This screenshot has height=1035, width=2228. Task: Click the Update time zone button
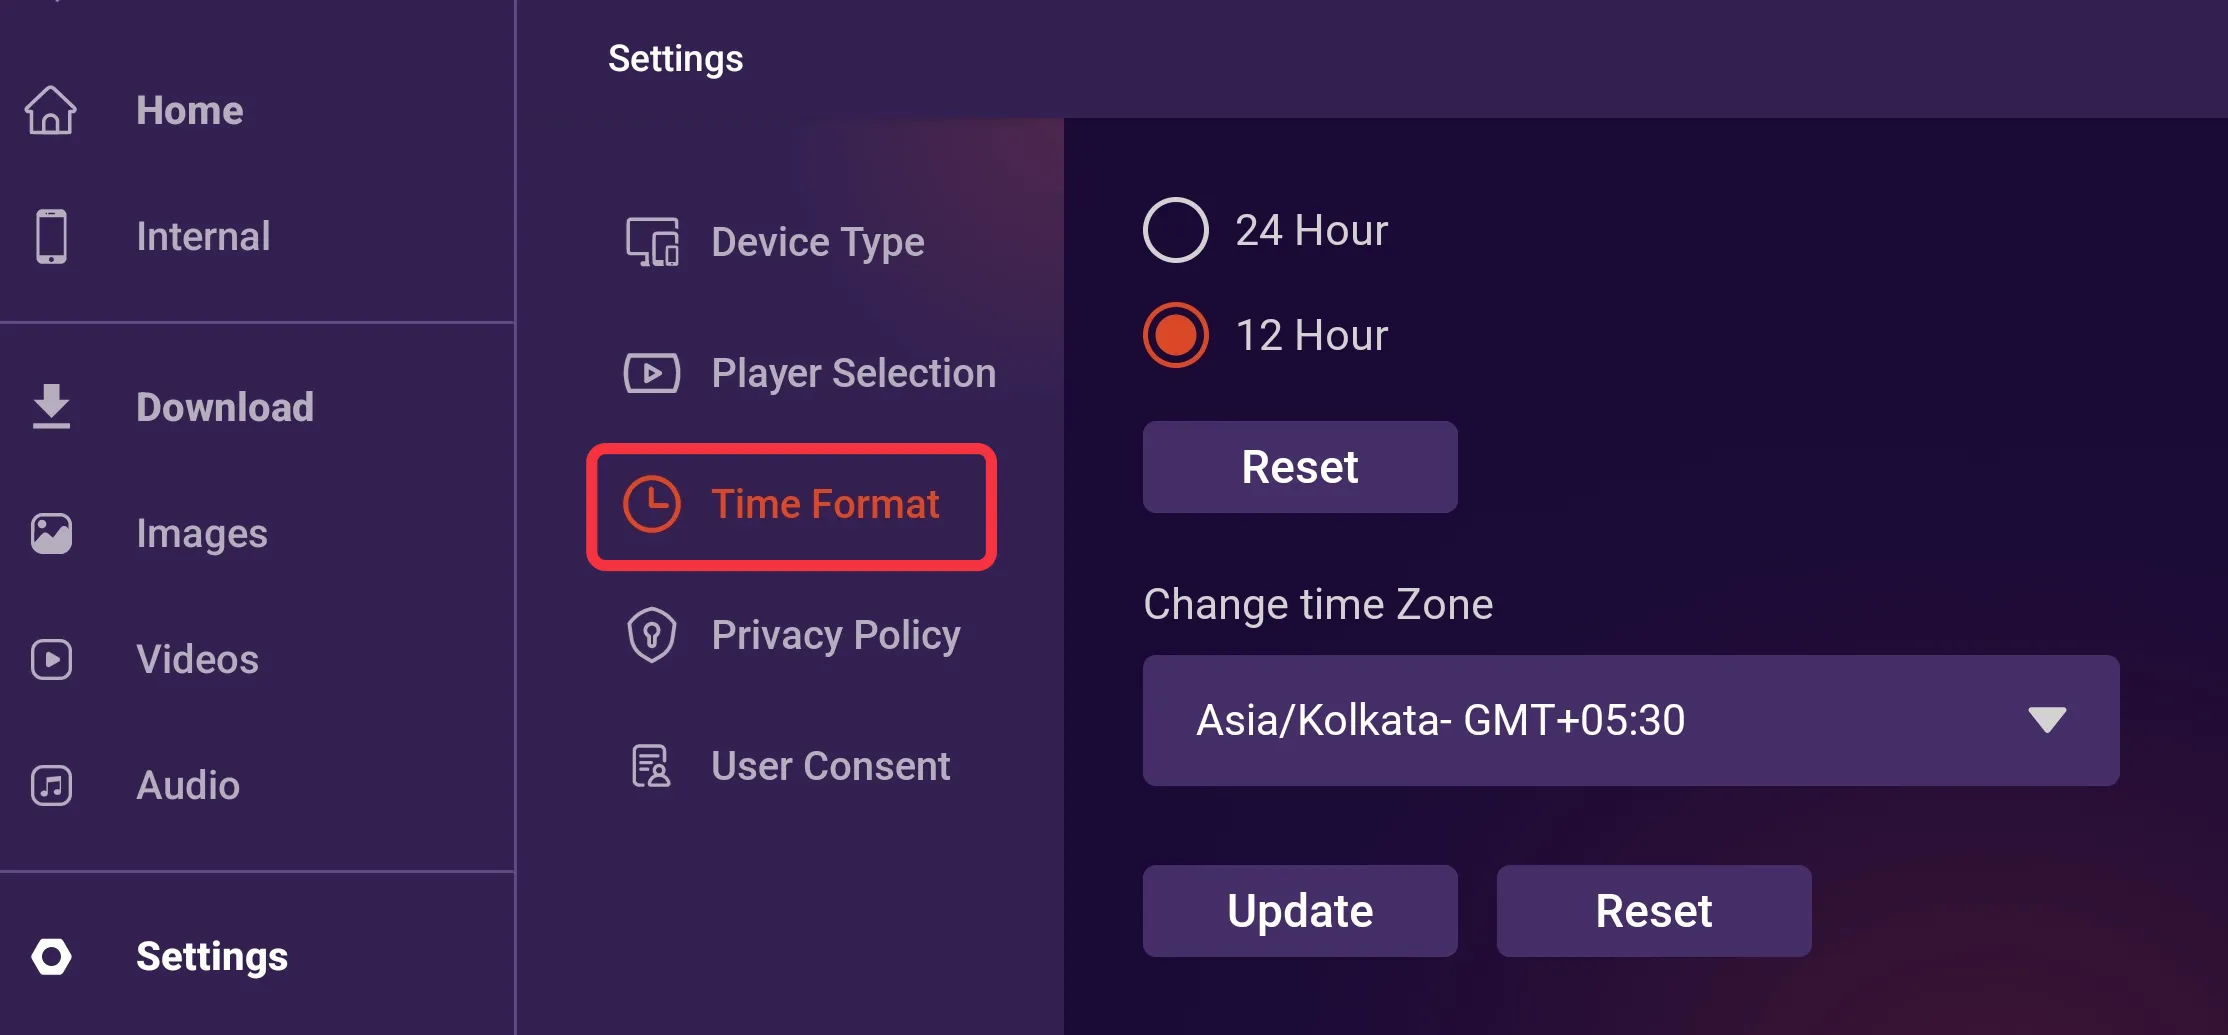(1300, 911)
